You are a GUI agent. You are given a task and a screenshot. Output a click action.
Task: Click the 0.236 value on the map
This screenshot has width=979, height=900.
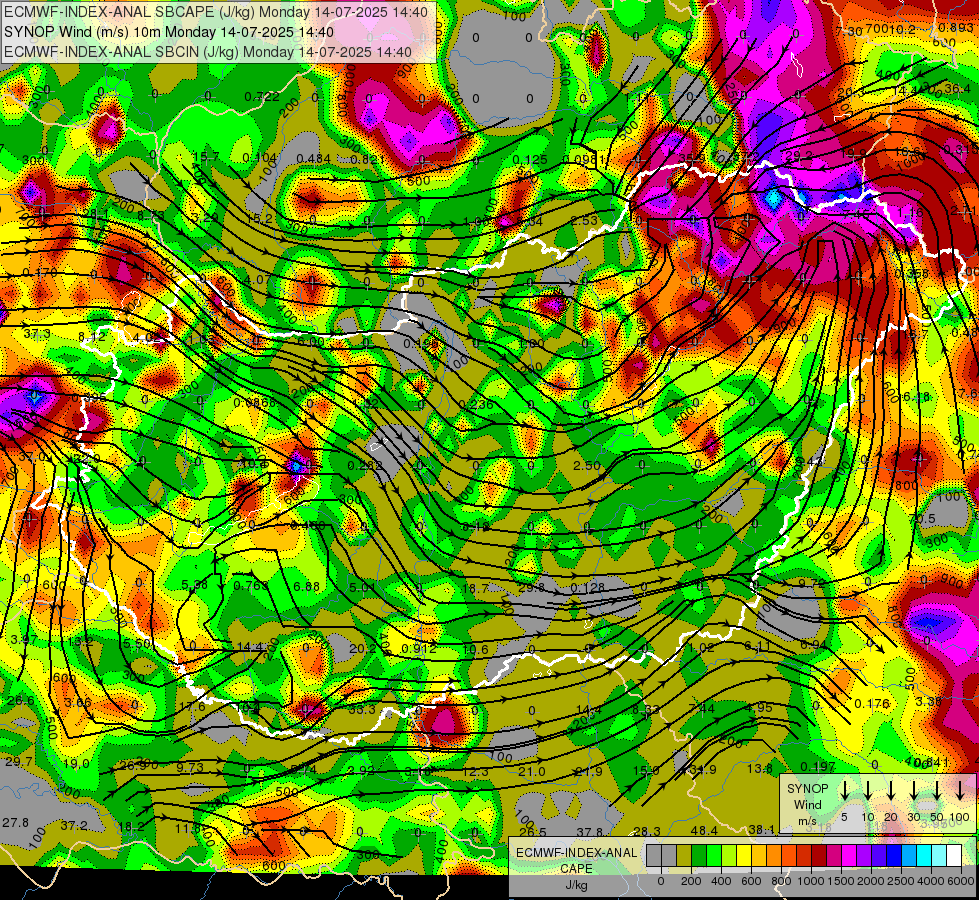pyautogui.click(x=476, y=404)
